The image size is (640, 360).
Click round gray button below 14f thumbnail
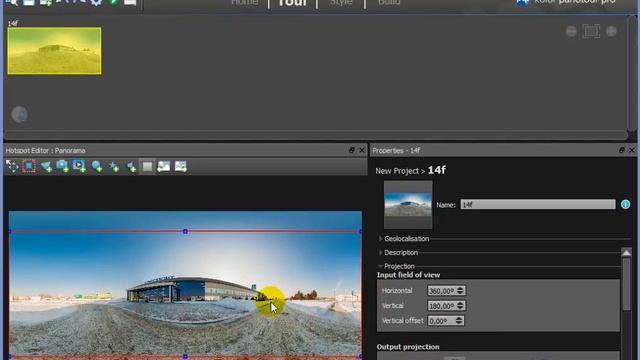point(20,114)
